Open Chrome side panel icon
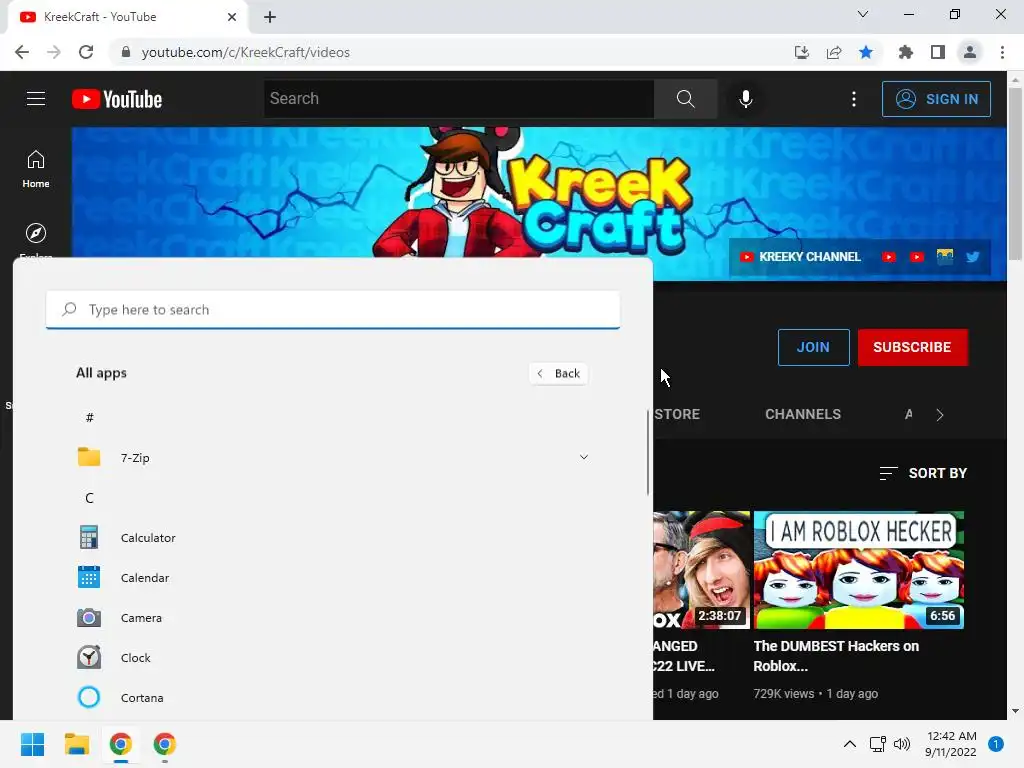The height and width of the screenshot is (768, 1024). pyautogui.click(x=938, y=52)
